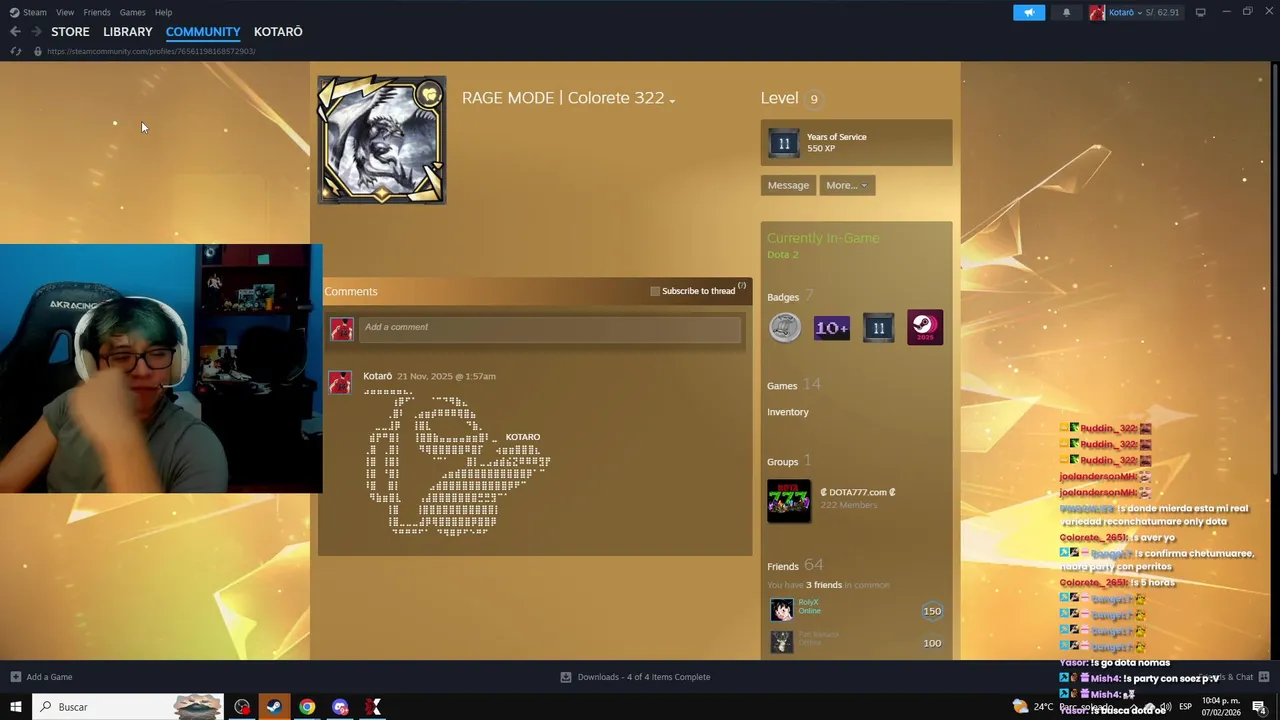Open the Badges link
The height and width of the screenshot is (720, 1280).
point(783,297)
